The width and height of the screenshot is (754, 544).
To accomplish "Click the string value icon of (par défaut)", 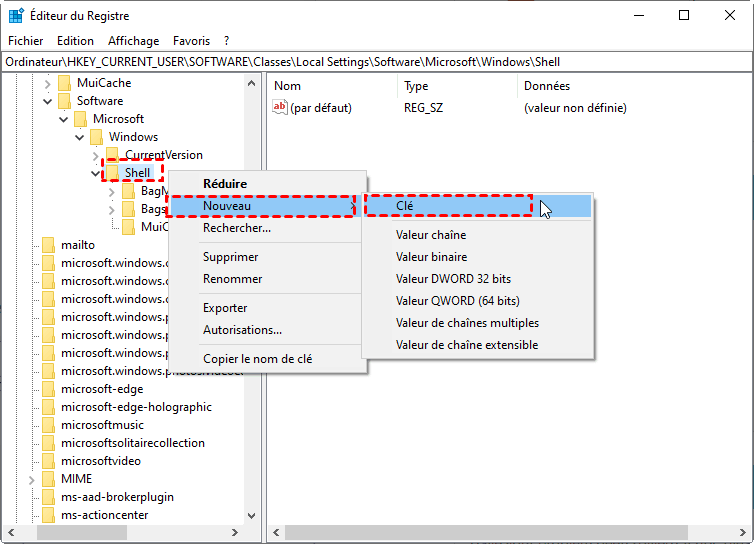I will tap(279, 107).
